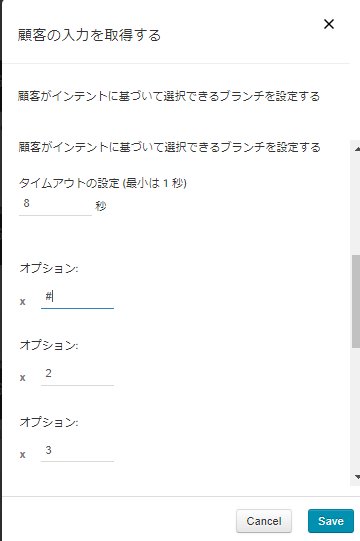Screen dimensions: 360x541
Task: Focus the timeout seconds field showing 8
Action: (55, 204)
